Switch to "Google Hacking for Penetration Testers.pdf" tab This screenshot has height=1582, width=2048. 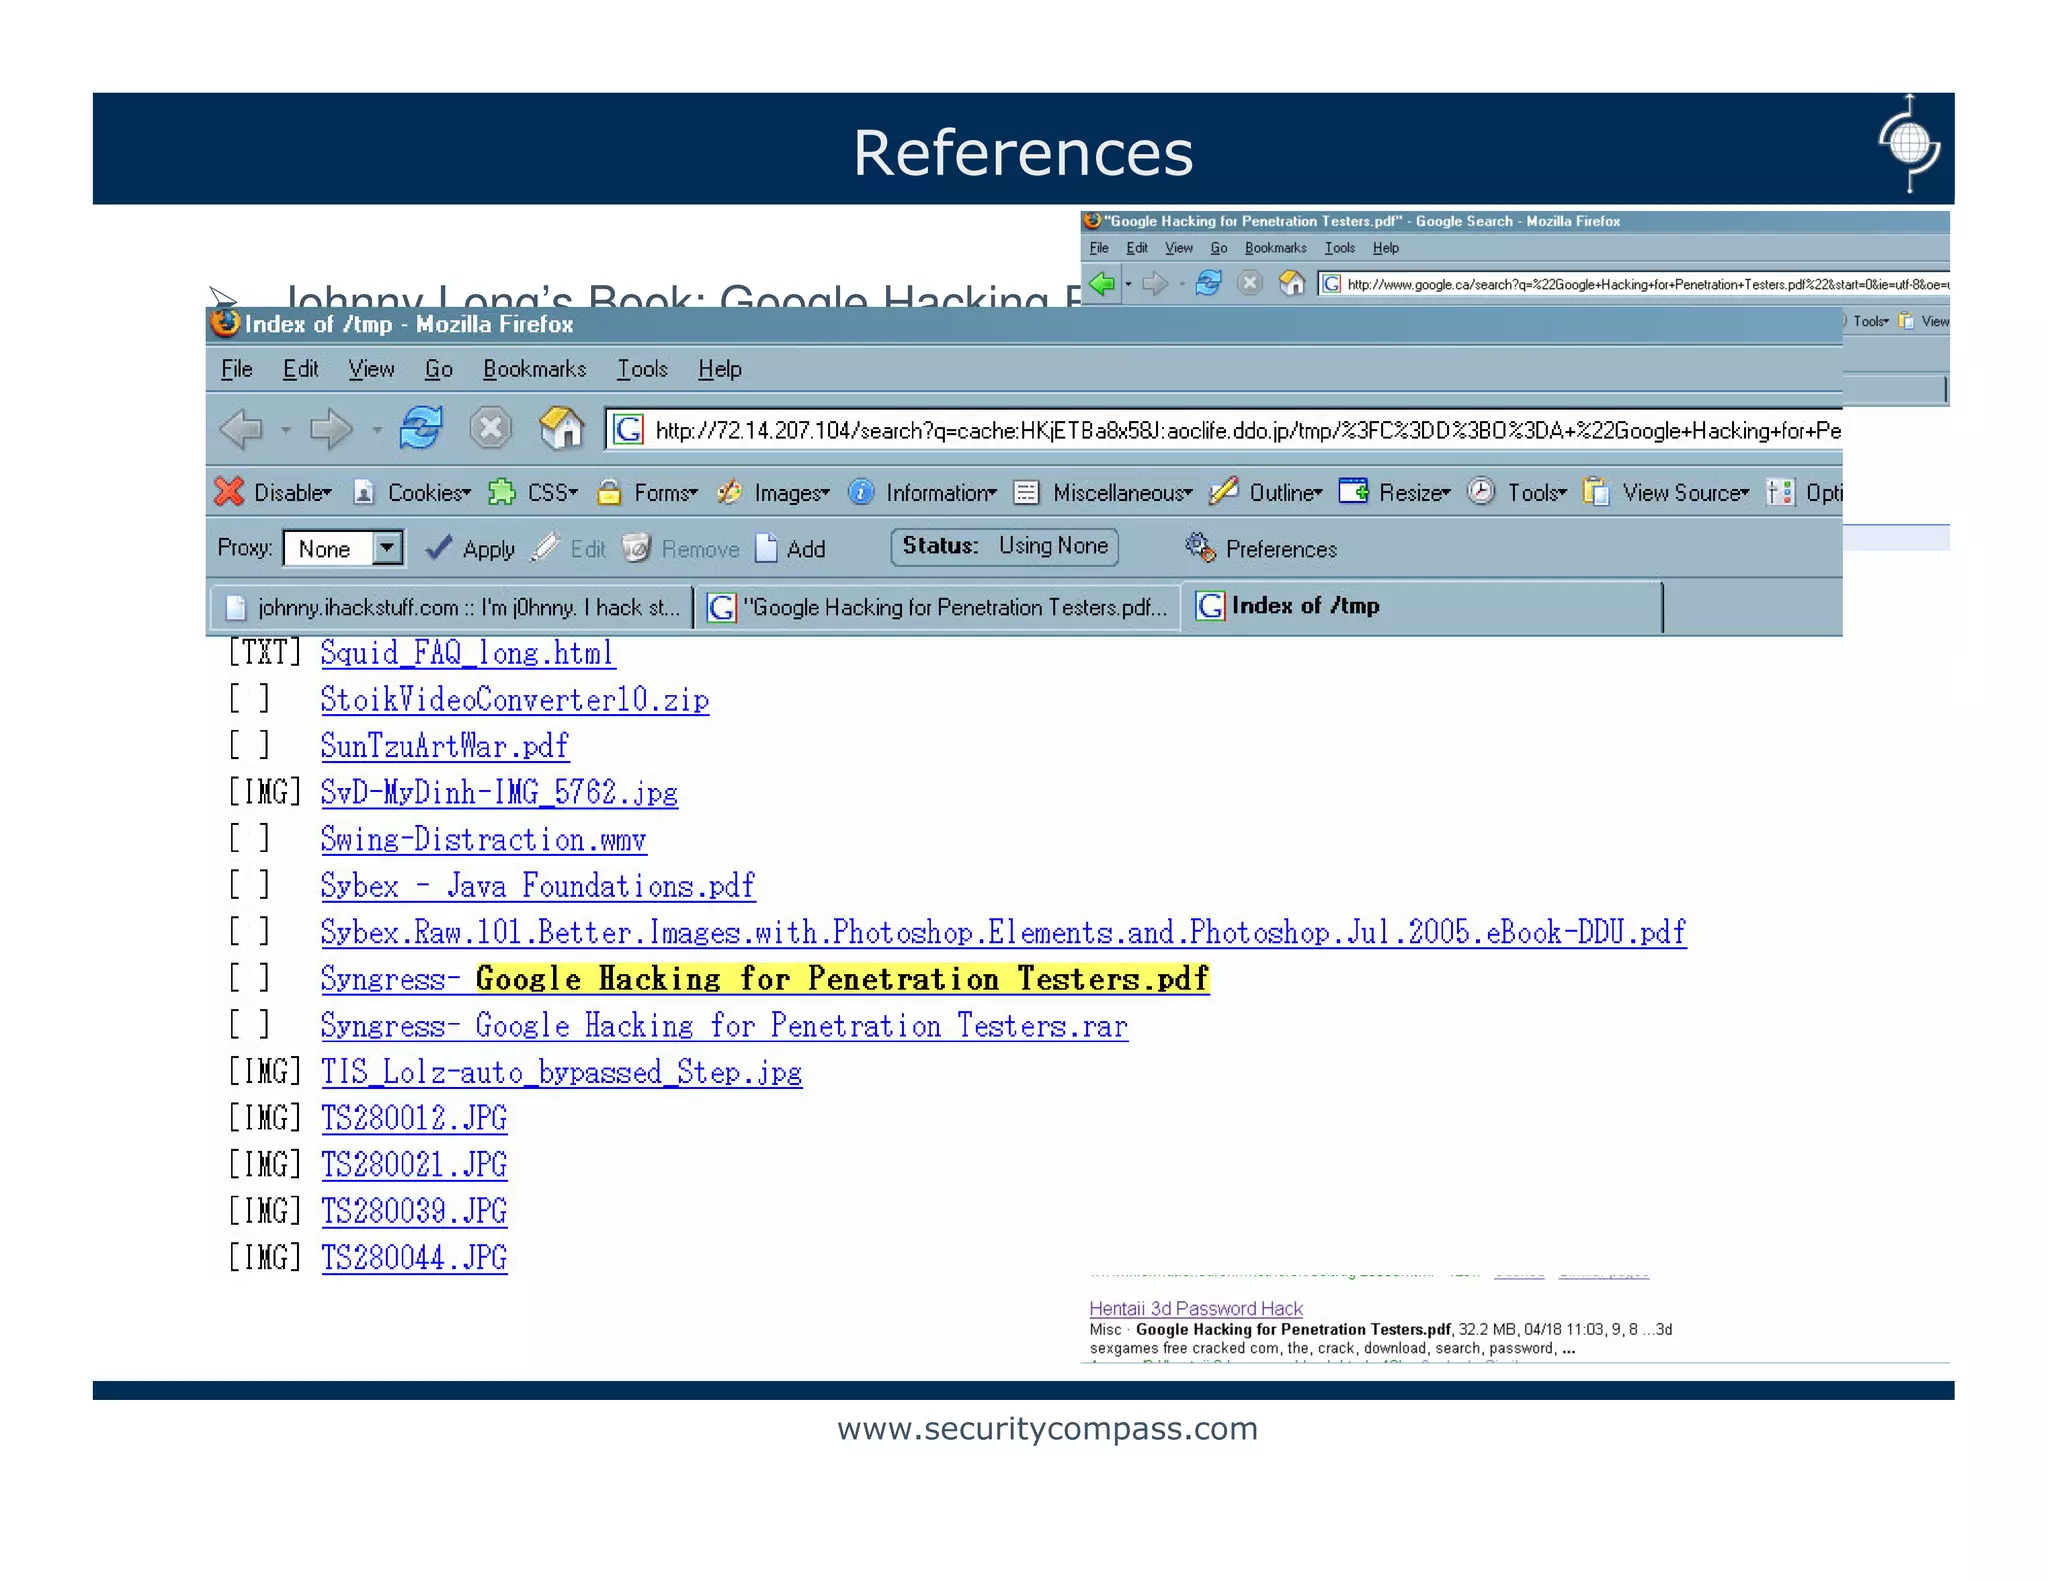[937, 607]
